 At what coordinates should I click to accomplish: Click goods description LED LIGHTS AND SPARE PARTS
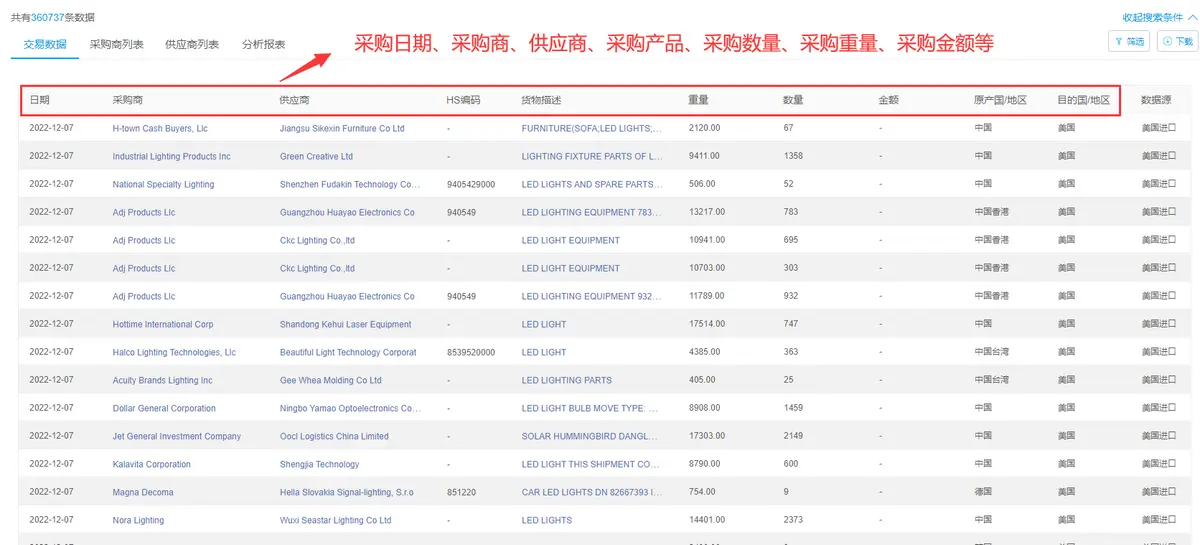point(591,184)
